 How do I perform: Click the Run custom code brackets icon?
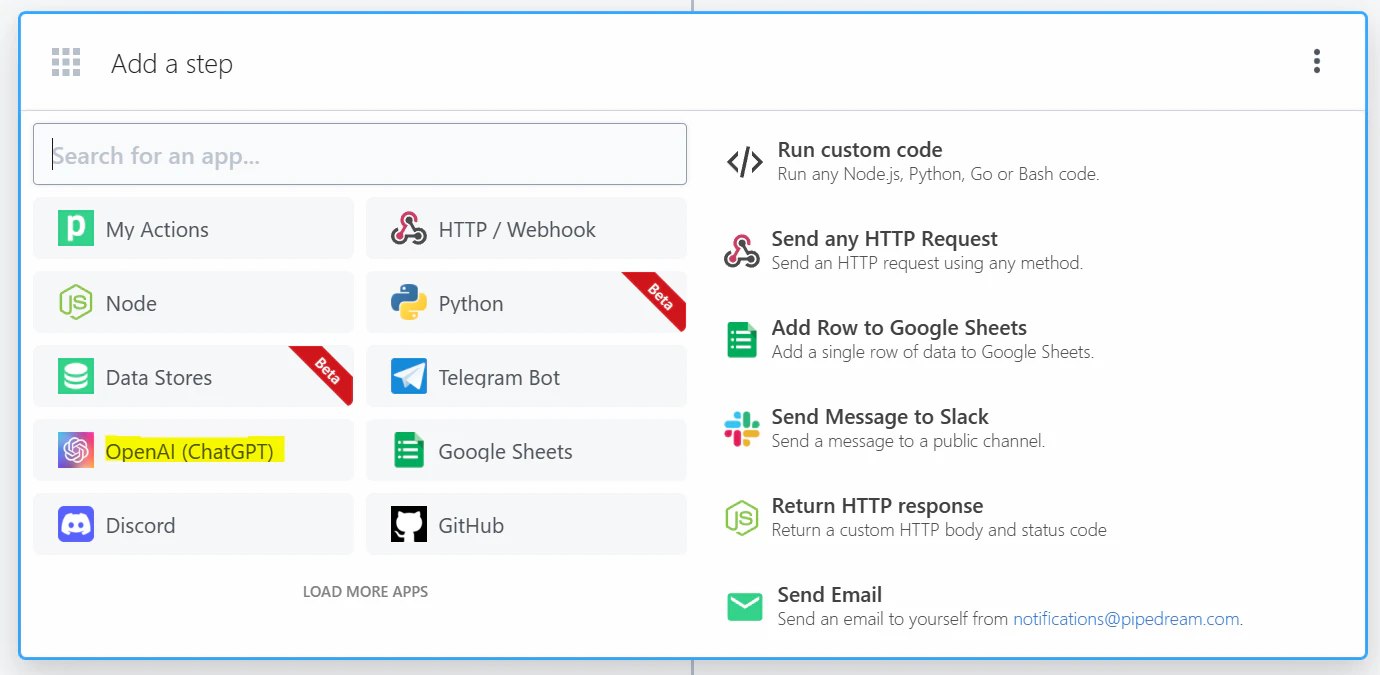click(745, 161)
